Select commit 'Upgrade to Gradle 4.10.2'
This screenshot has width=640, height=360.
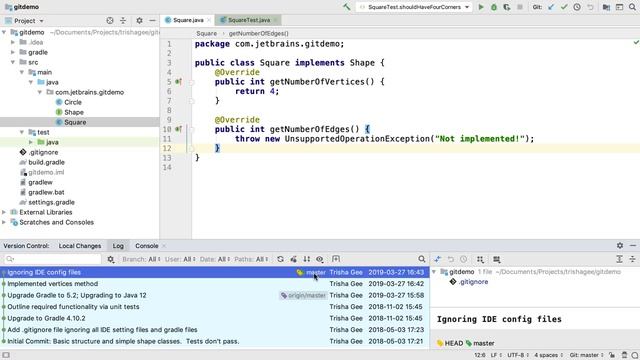click(x=215, y=318)
